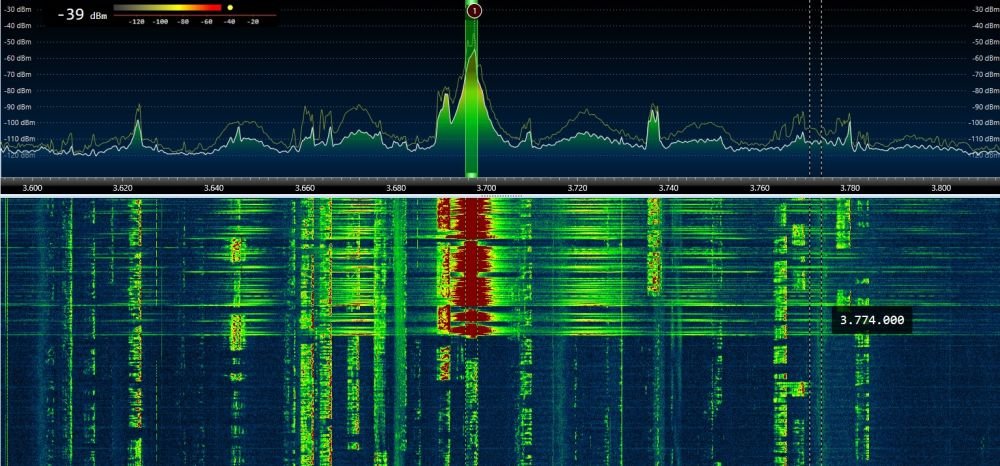
Task: Click the green VFO passband base on ruler
Action: click(472, 175)
